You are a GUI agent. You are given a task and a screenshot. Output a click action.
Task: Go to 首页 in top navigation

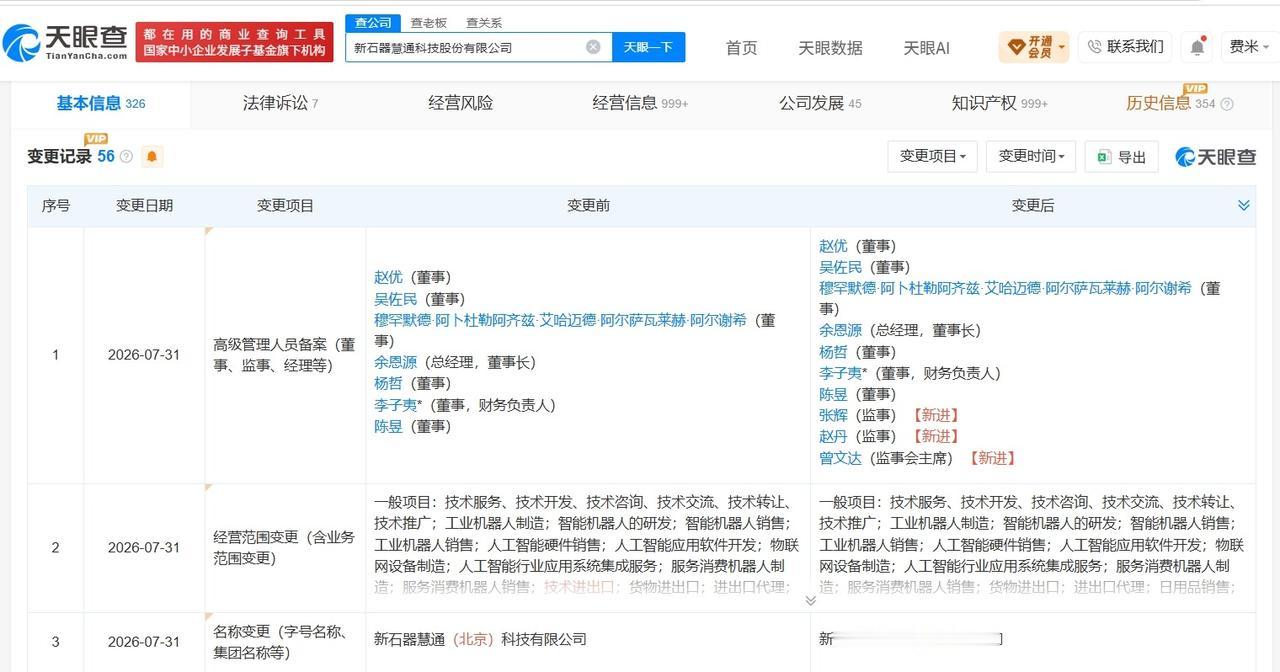click(741, 47)
